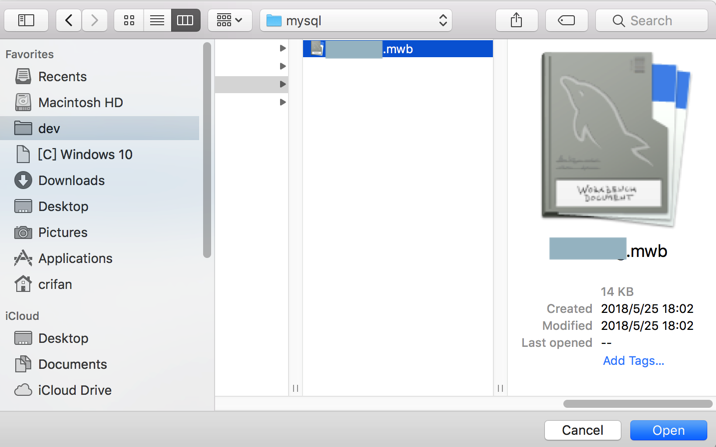
Task: Open the group-by arrangement dropdown
Action: 230,21
